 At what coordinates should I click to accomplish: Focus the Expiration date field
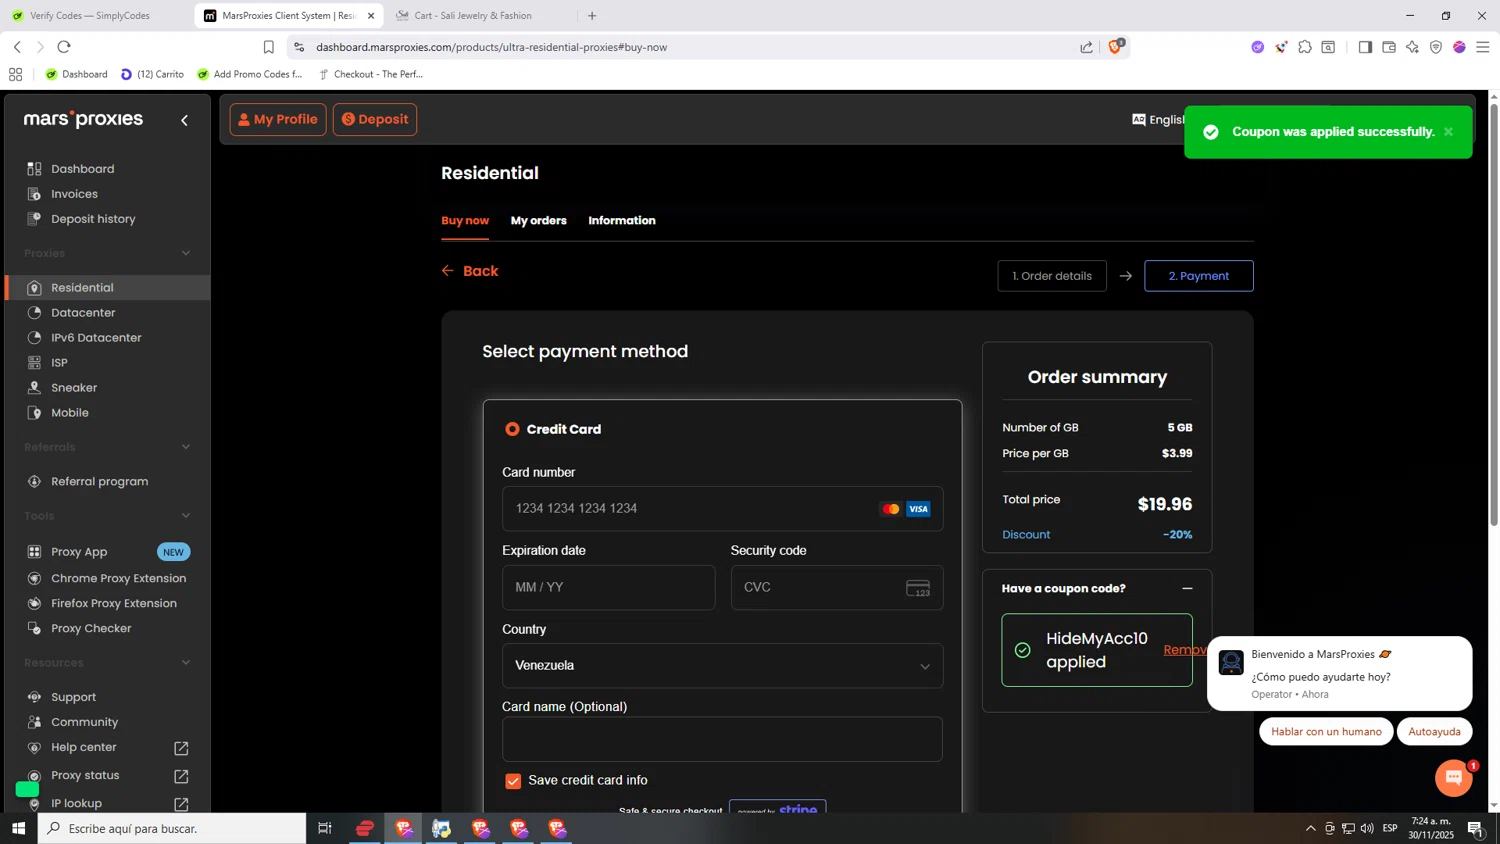[608, 588]
